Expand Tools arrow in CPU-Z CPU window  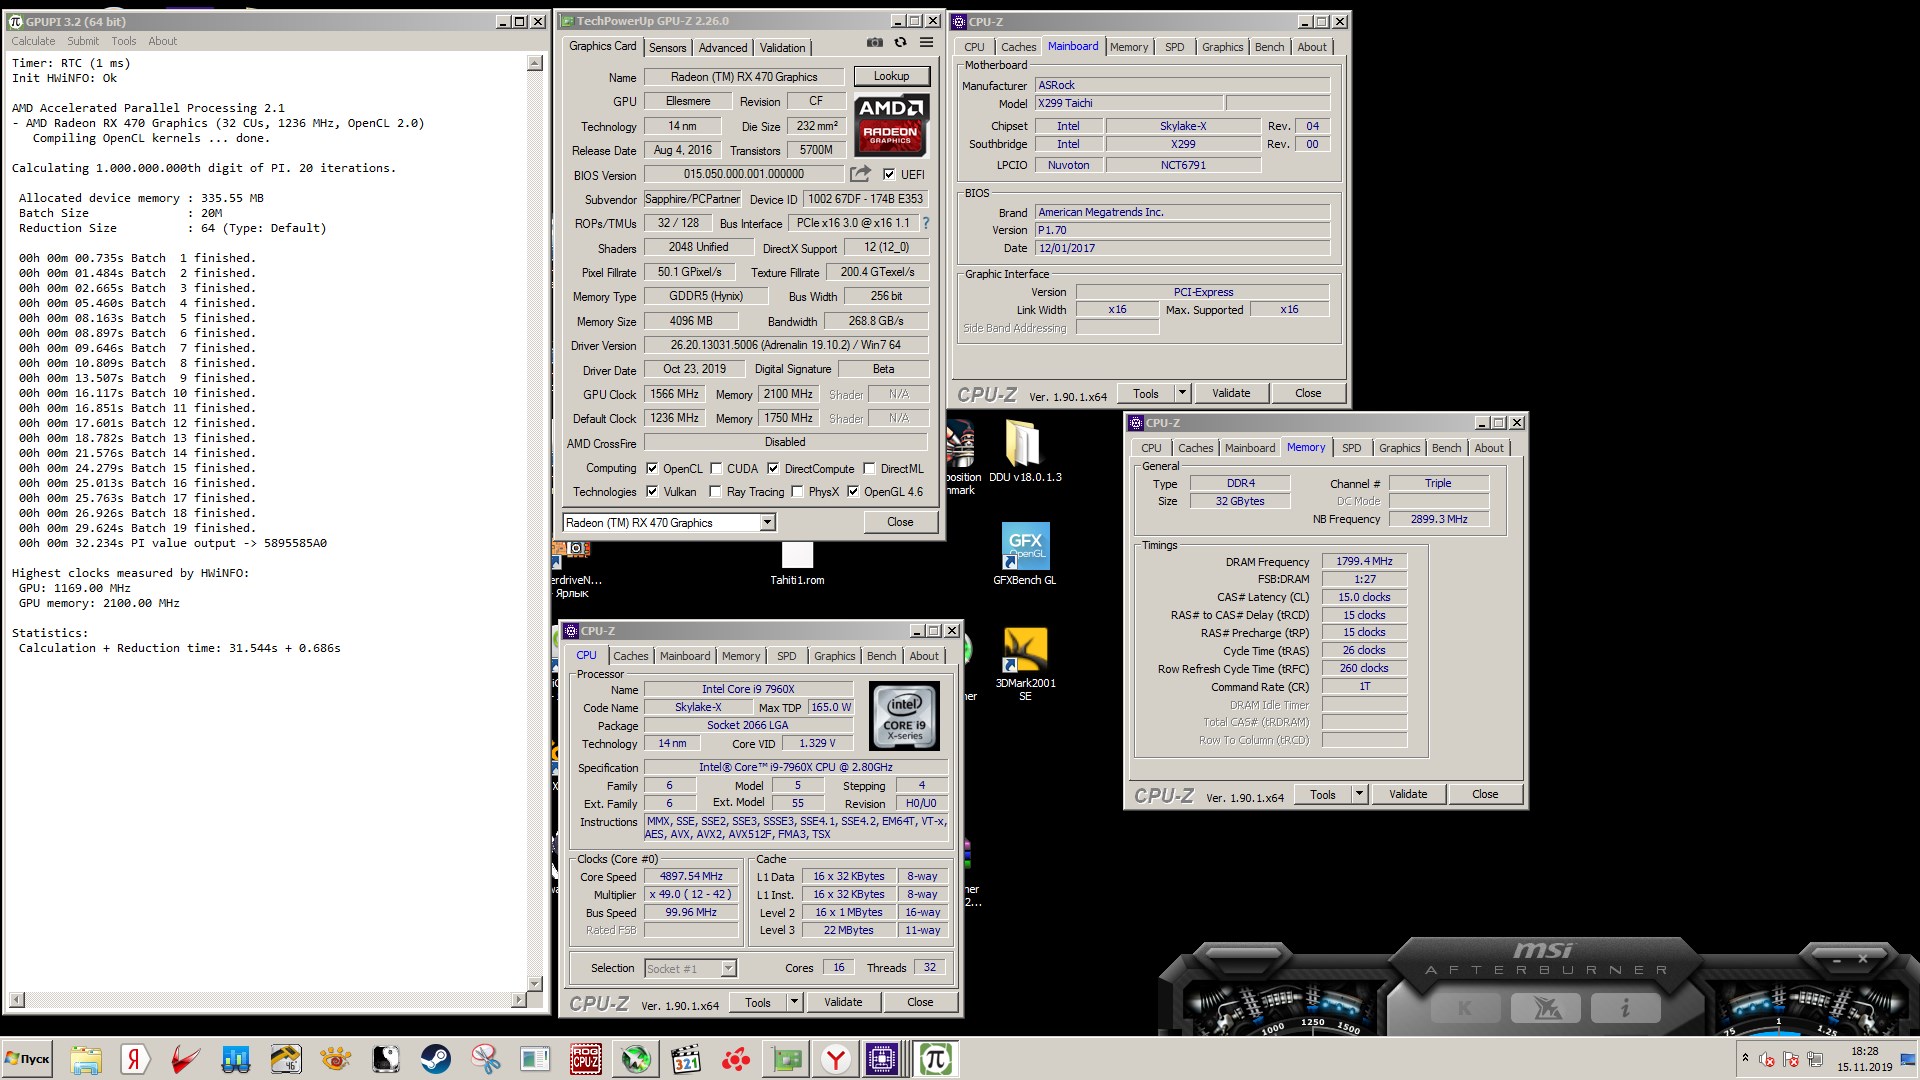(x=794, y=1002)
